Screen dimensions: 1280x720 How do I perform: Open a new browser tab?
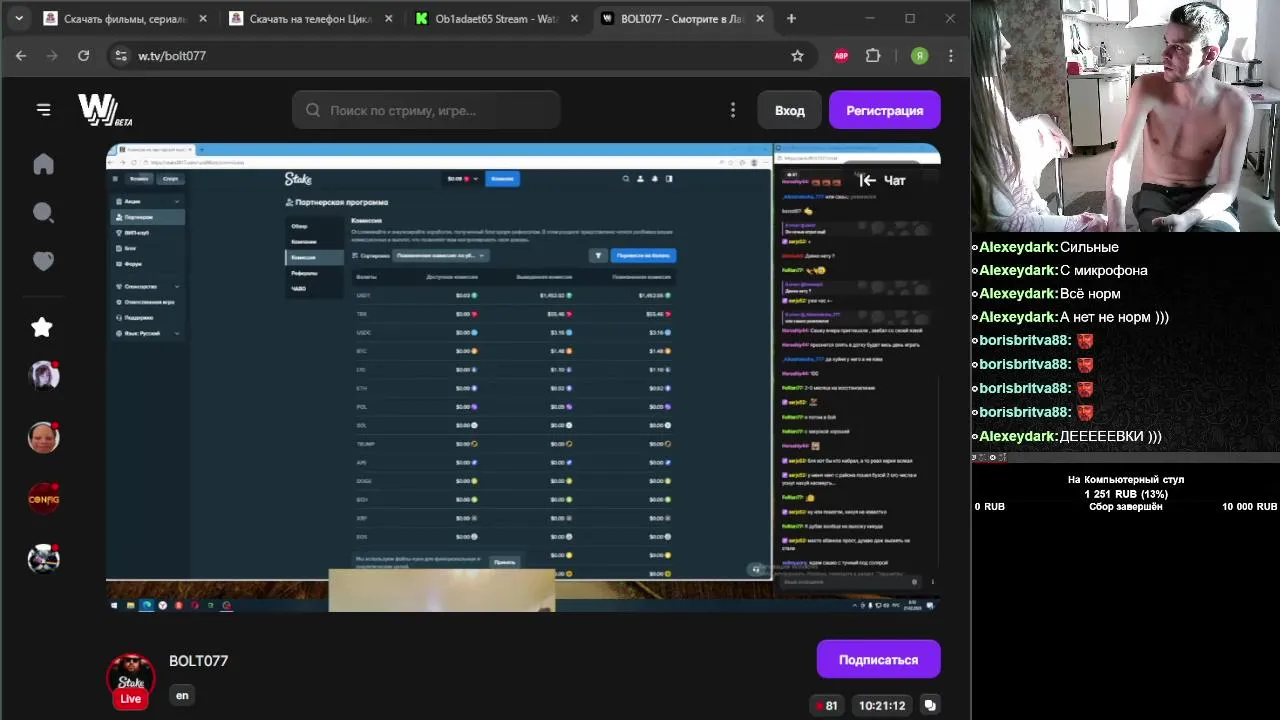(x=791, y=18)
